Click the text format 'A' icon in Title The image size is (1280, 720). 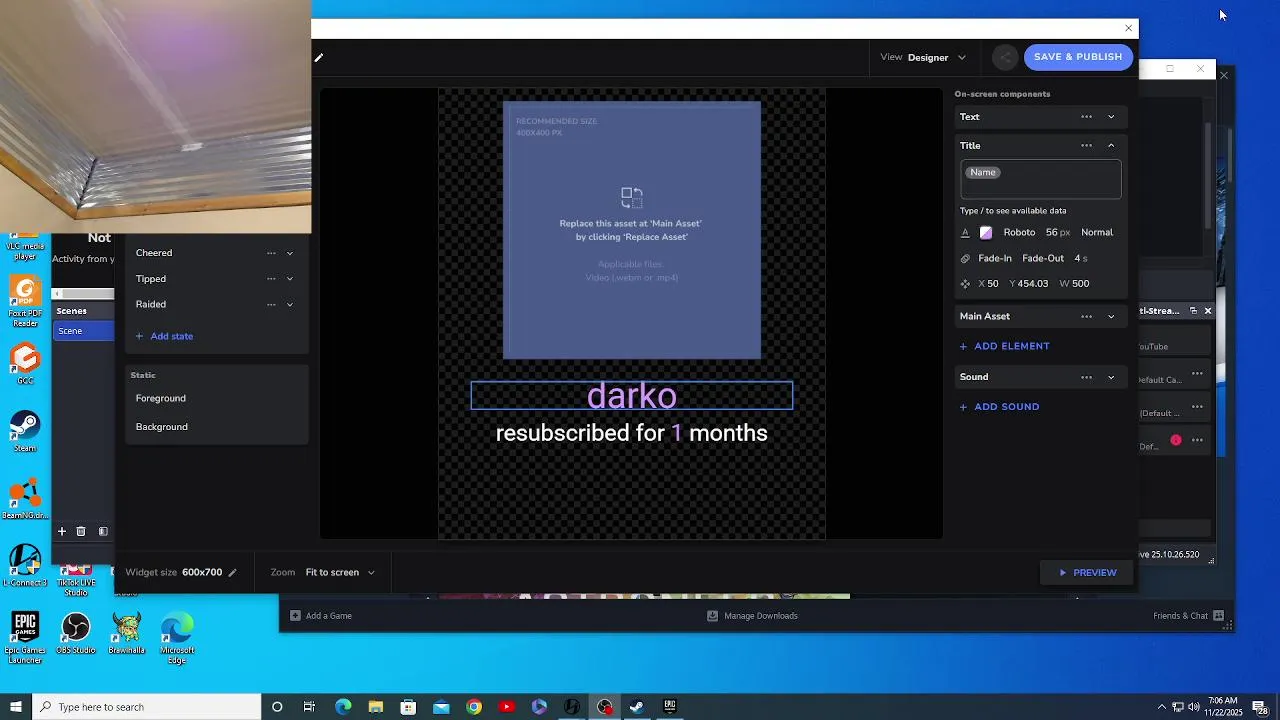pos(965,232)
